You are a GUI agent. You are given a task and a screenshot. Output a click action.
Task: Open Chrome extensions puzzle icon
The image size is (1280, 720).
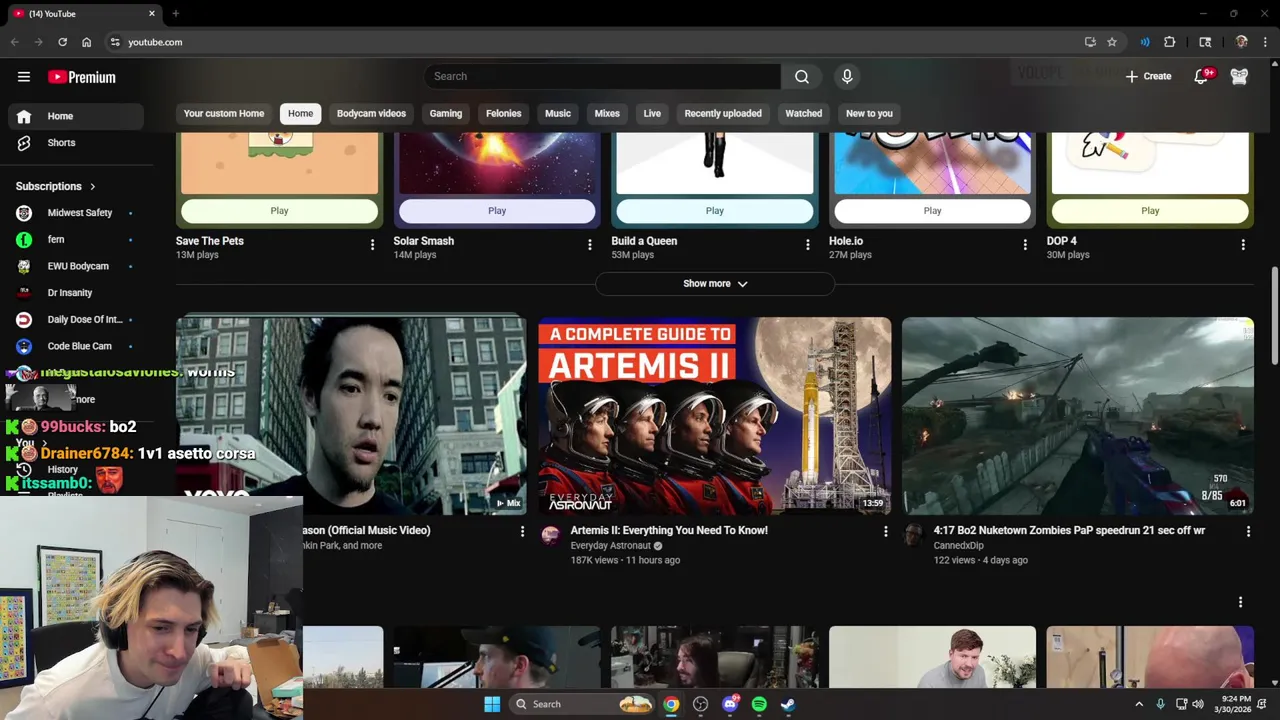pyautogui.click(x=1170, y=42)
